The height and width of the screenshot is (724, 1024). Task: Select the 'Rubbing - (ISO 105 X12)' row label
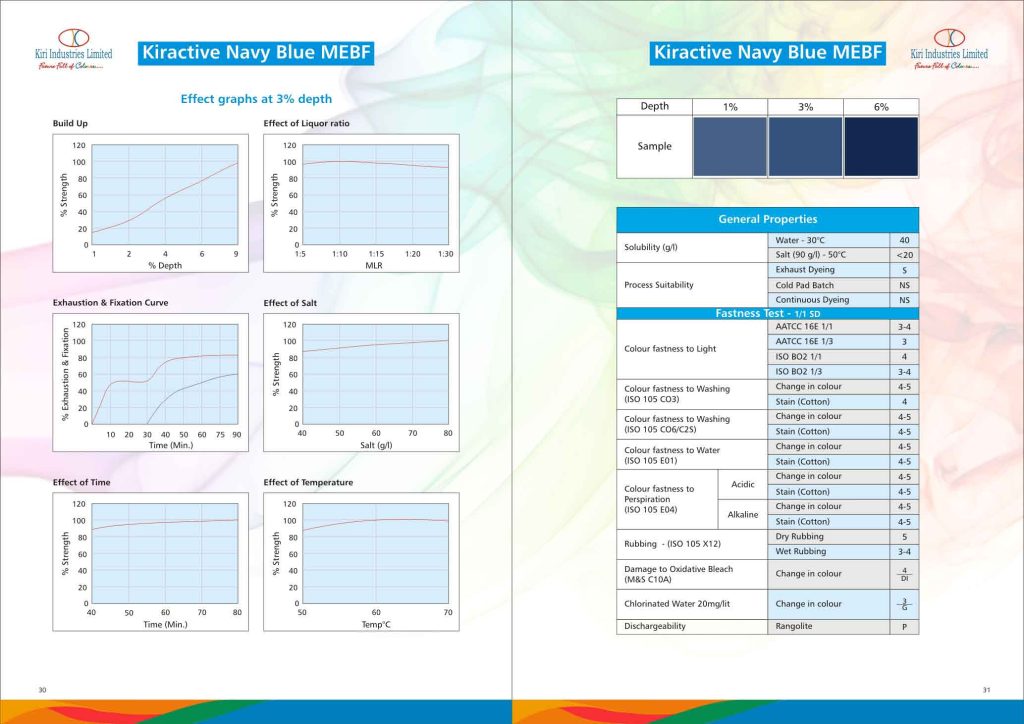click(692, 544)
